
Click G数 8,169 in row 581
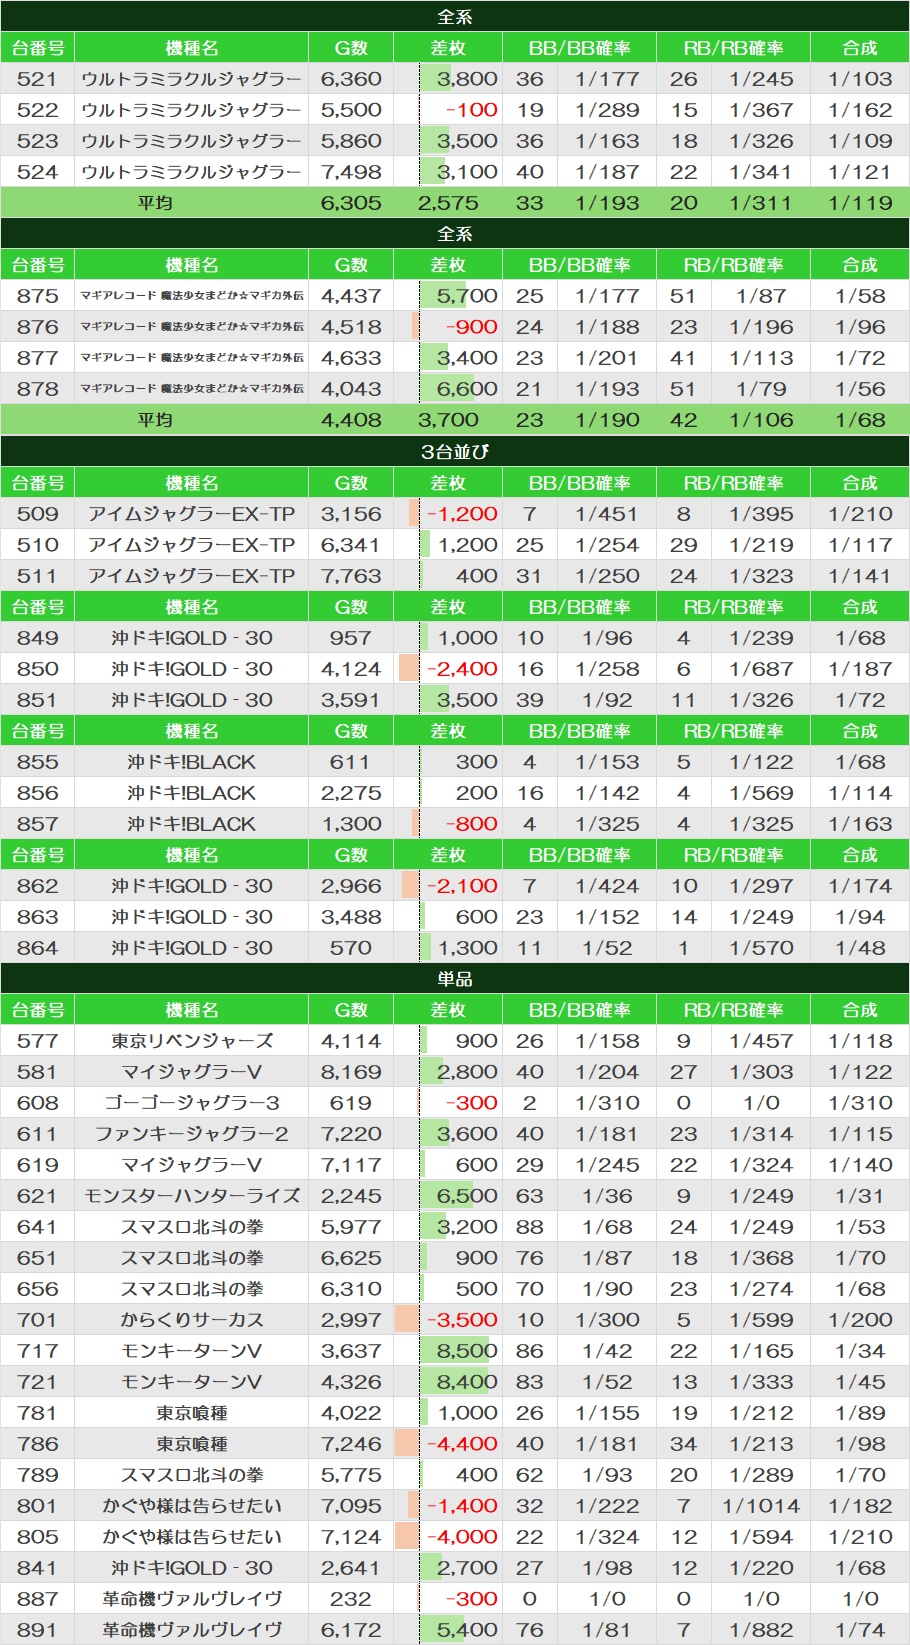[351, 1072]
